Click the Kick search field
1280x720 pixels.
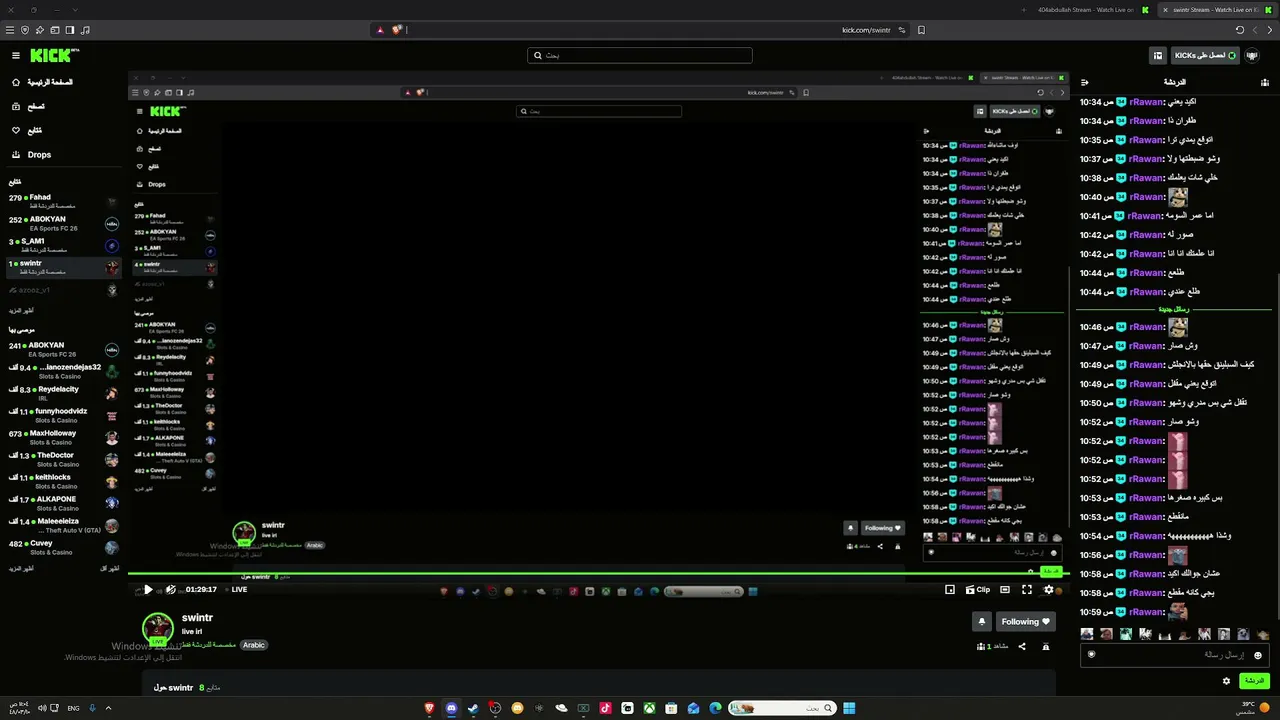coord(640,56)
